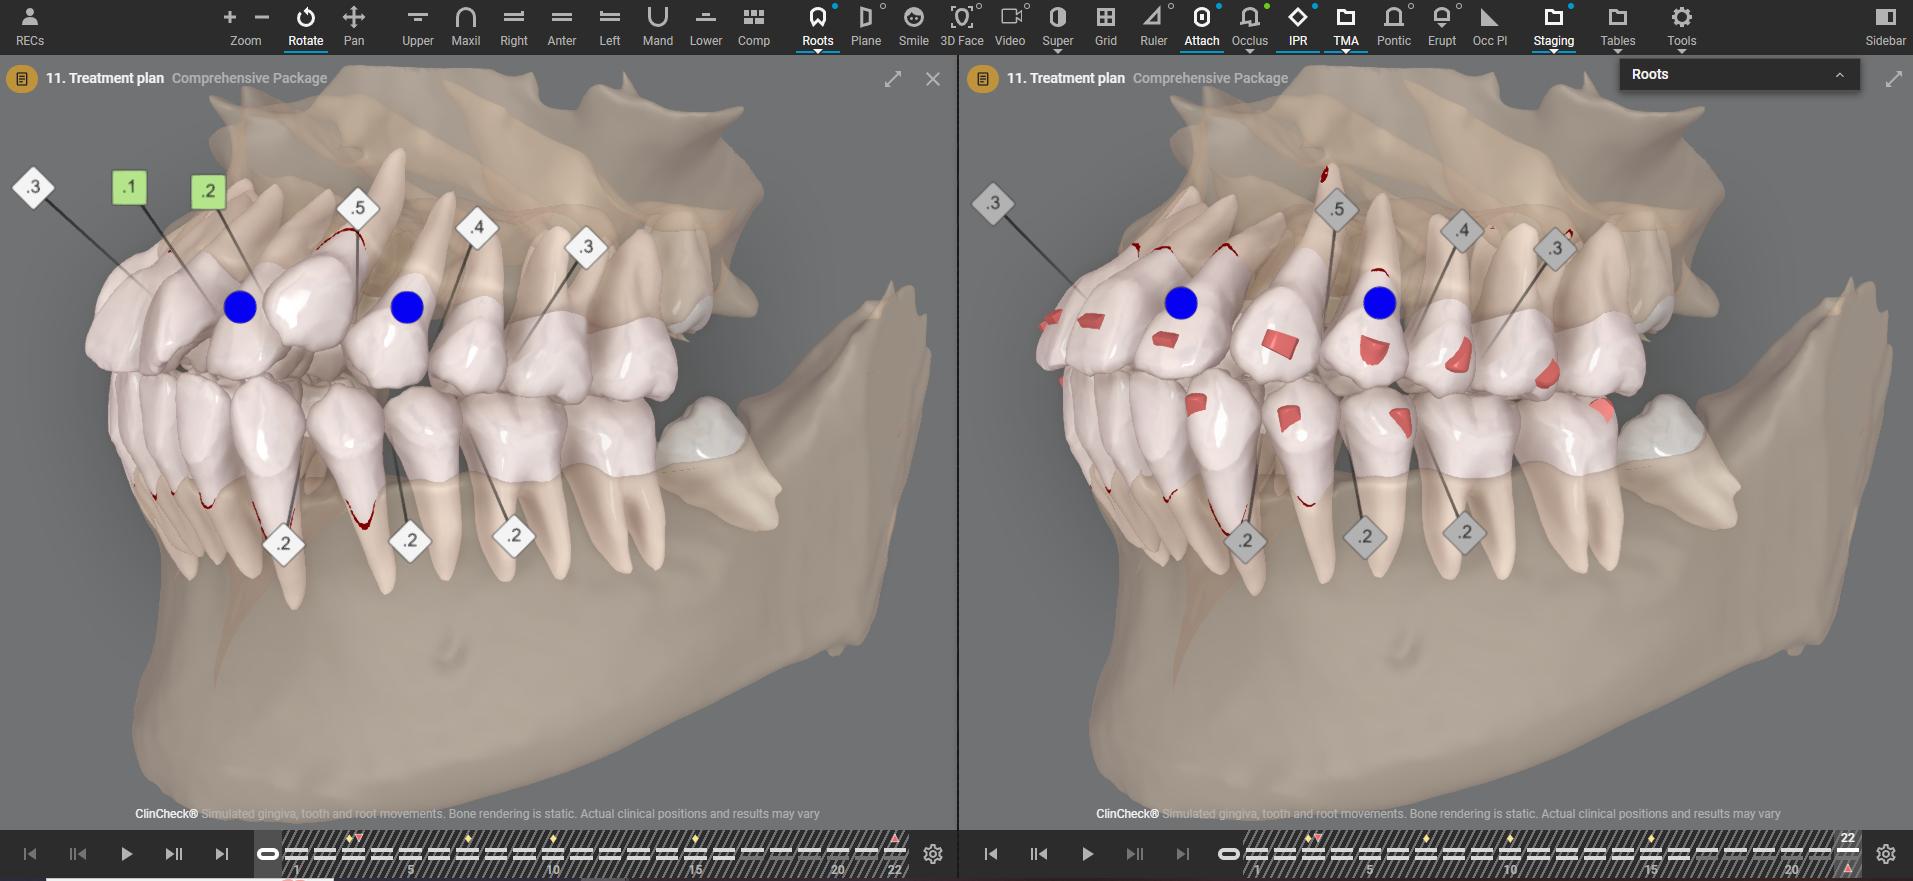Toggle IPR display
Image resolution: width=1913 pixels, height=881 pixels.
(x=1298, y=27)
